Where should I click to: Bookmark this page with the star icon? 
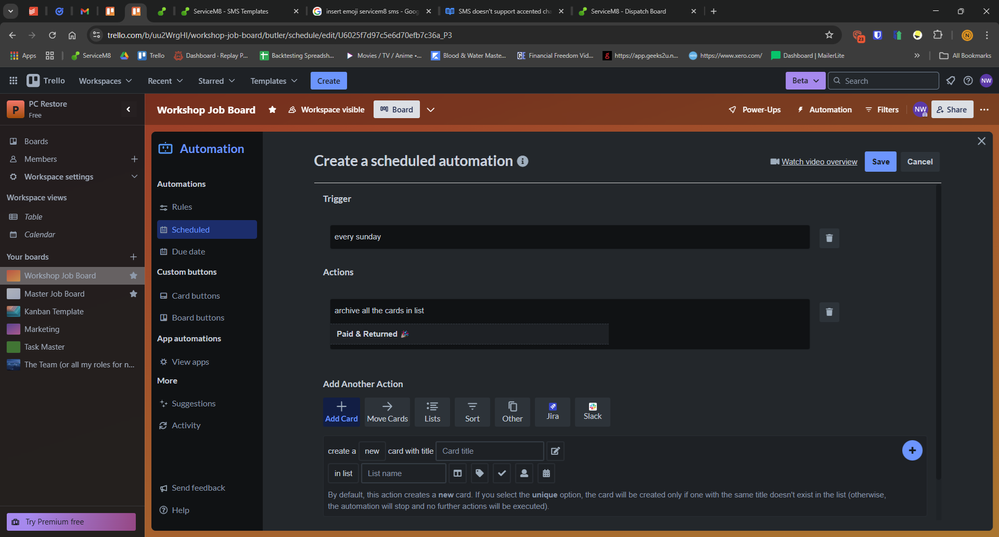(829, 35)
